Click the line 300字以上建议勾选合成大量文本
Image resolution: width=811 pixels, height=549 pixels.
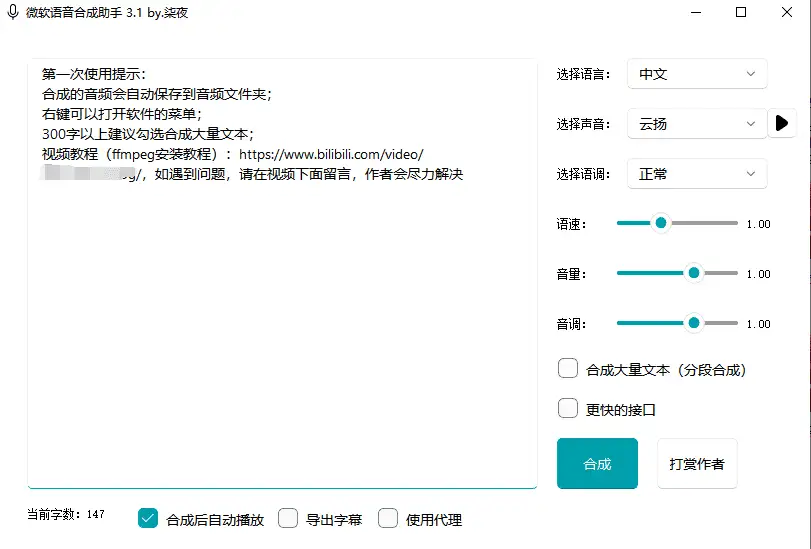(x=148, y=134)
